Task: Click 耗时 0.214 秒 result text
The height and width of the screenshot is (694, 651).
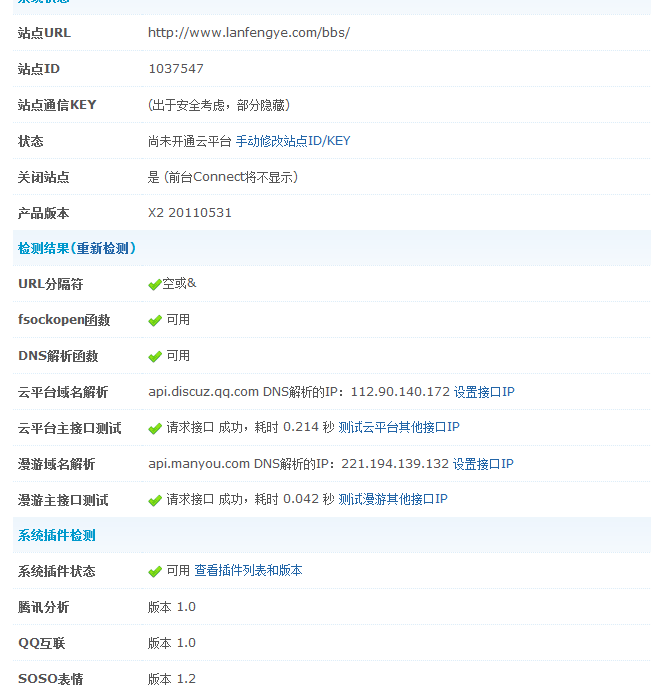Action: coord(295,427)
